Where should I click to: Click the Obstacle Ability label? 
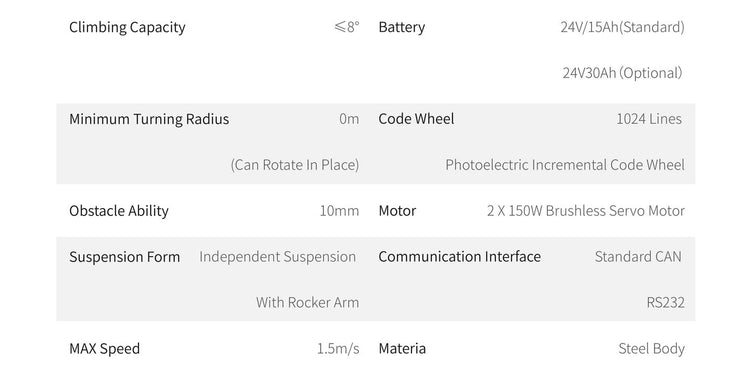pos(119,211)
